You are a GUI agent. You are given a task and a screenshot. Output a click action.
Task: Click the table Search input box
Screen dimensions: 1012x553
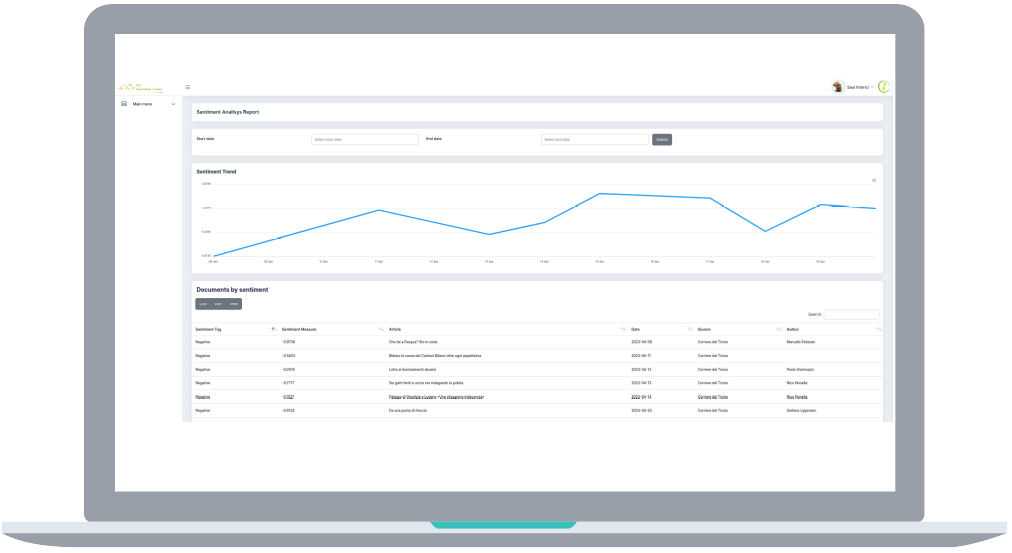pos(851,315)
